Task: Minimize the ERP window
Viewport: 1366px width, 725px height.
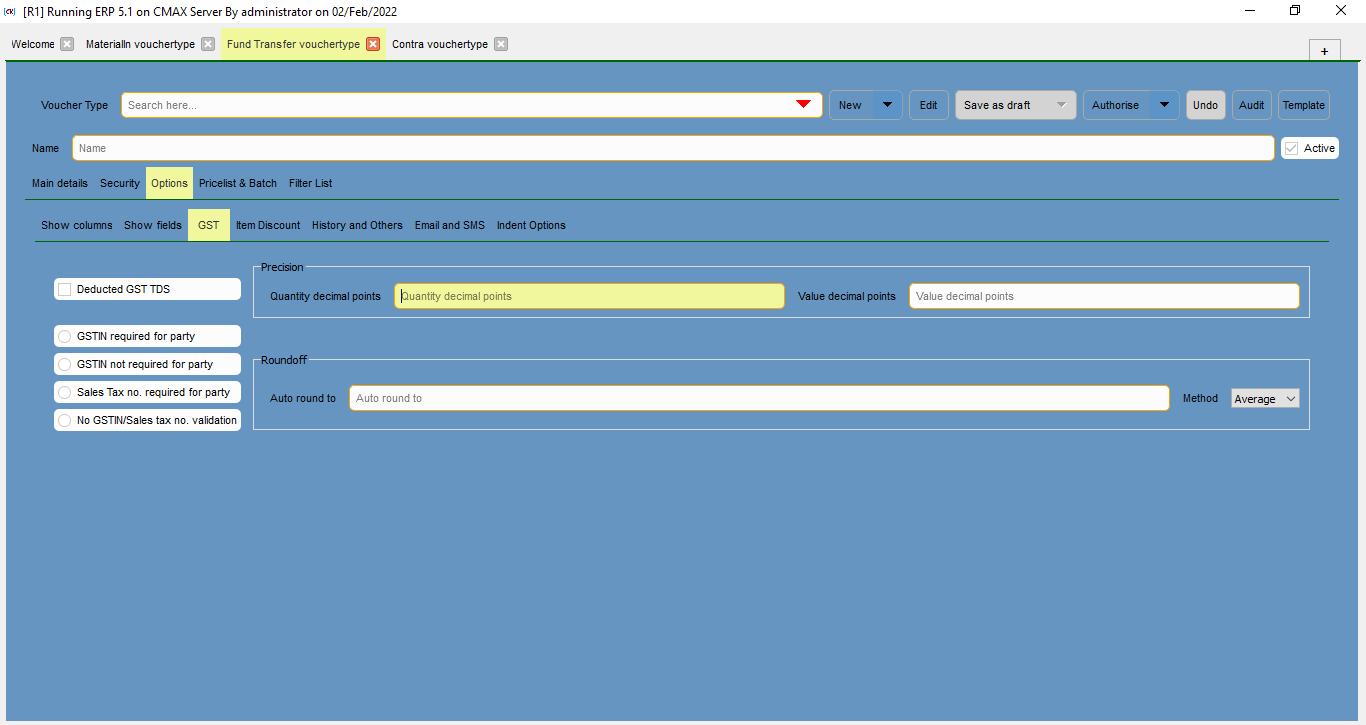Action: 1250,10
